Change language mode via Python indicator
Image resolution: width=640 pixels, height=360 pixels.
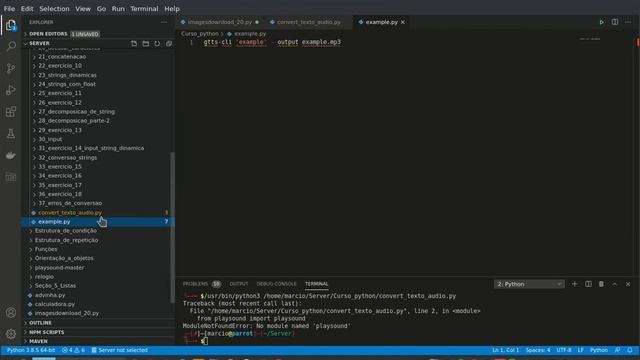click(599, 350)
